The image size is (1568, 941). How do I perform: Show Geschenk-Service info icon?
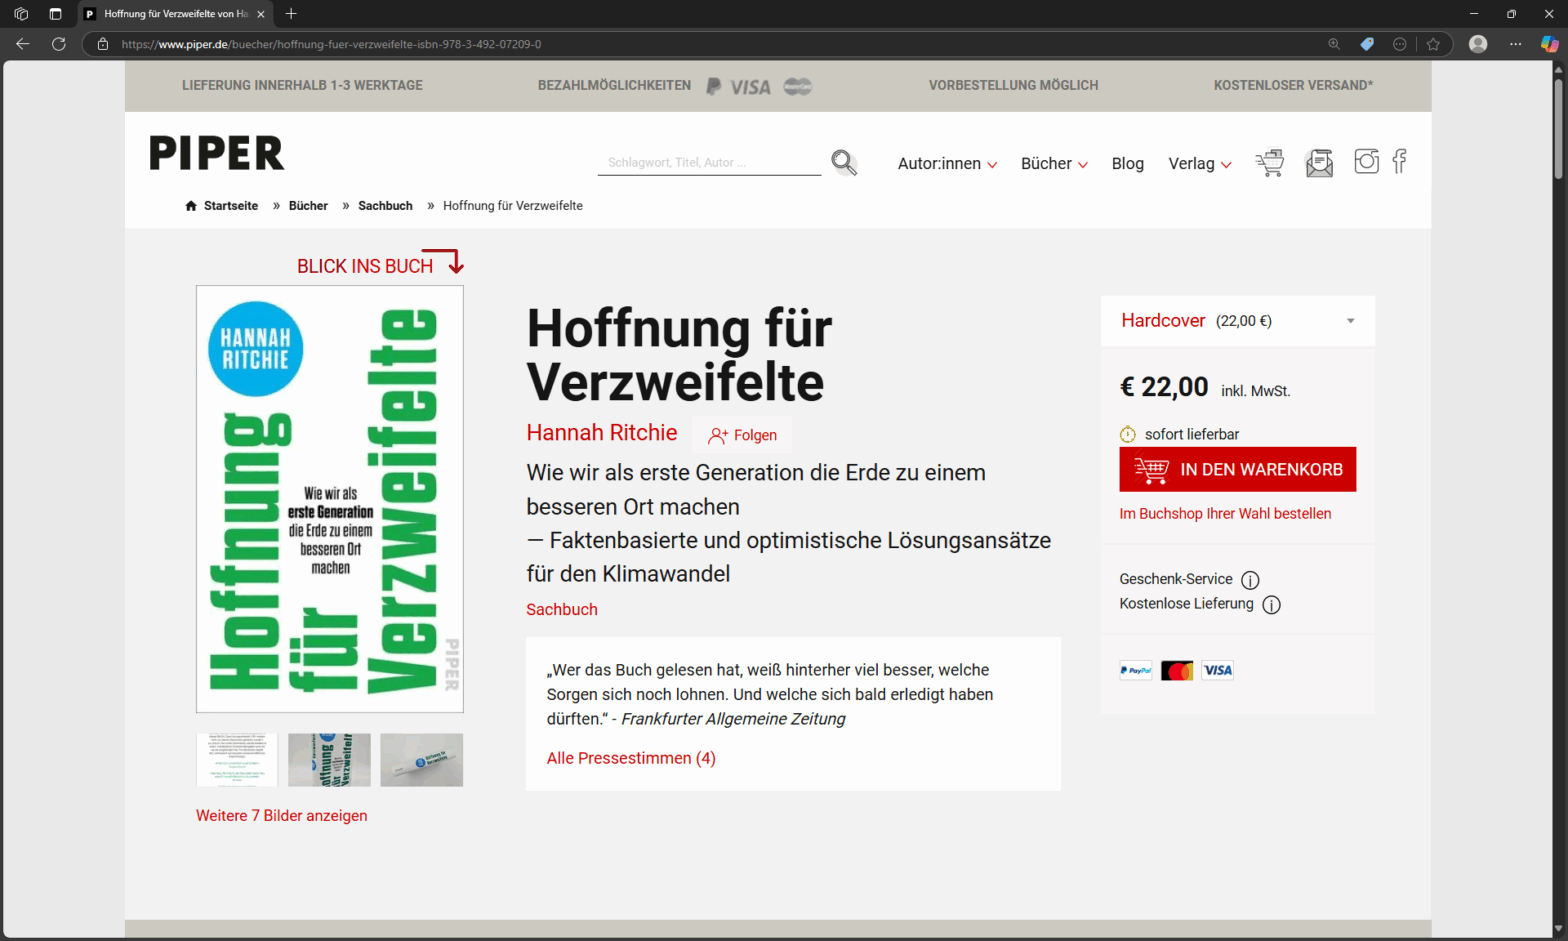(1250, 580)
